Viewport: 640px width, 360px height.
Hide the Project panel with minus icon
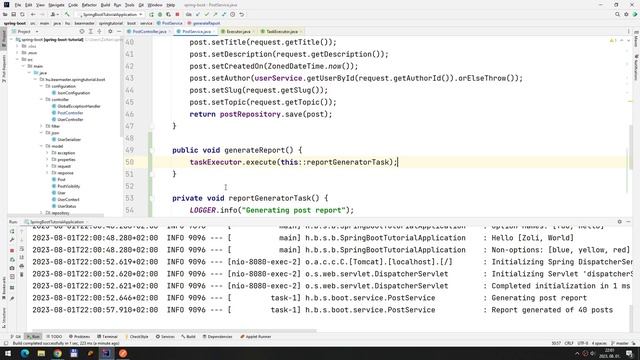pos(119,31)
